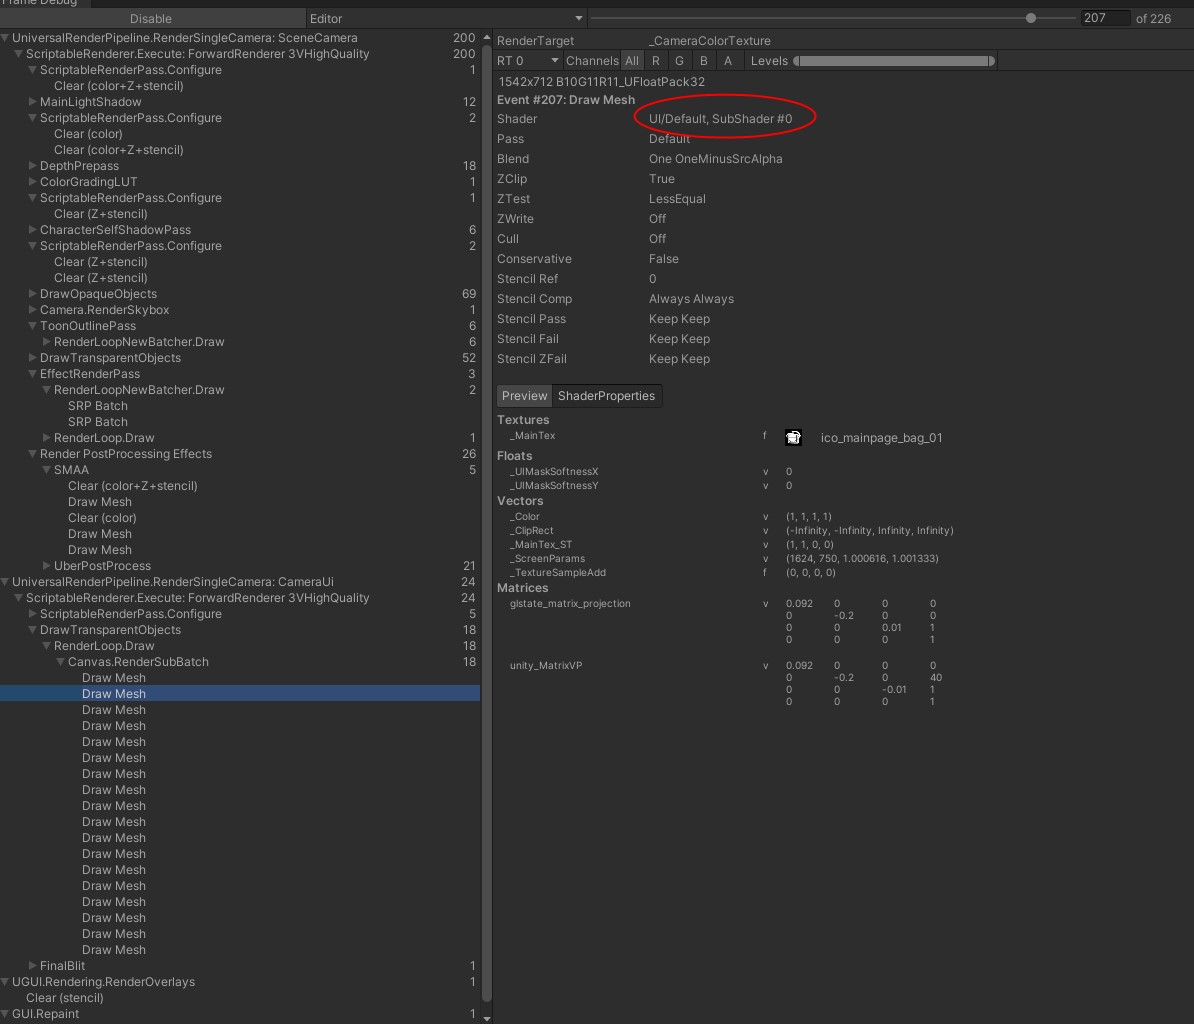
Task: Open the RT 0 render target dropdown
Action: [x=528, y=61]
